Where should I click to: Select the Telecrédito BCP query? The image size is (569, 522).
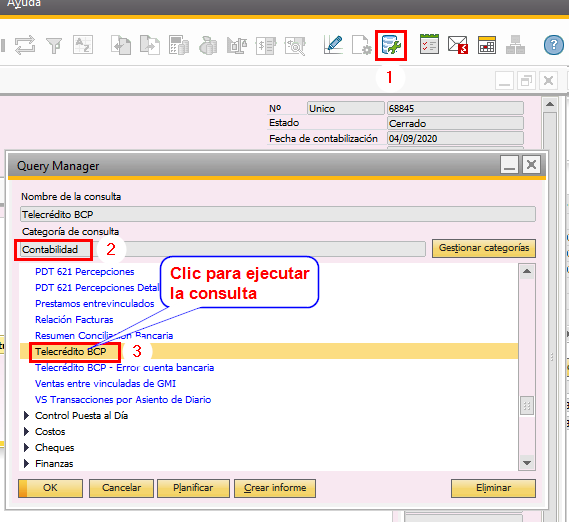(x=71, y=351)
